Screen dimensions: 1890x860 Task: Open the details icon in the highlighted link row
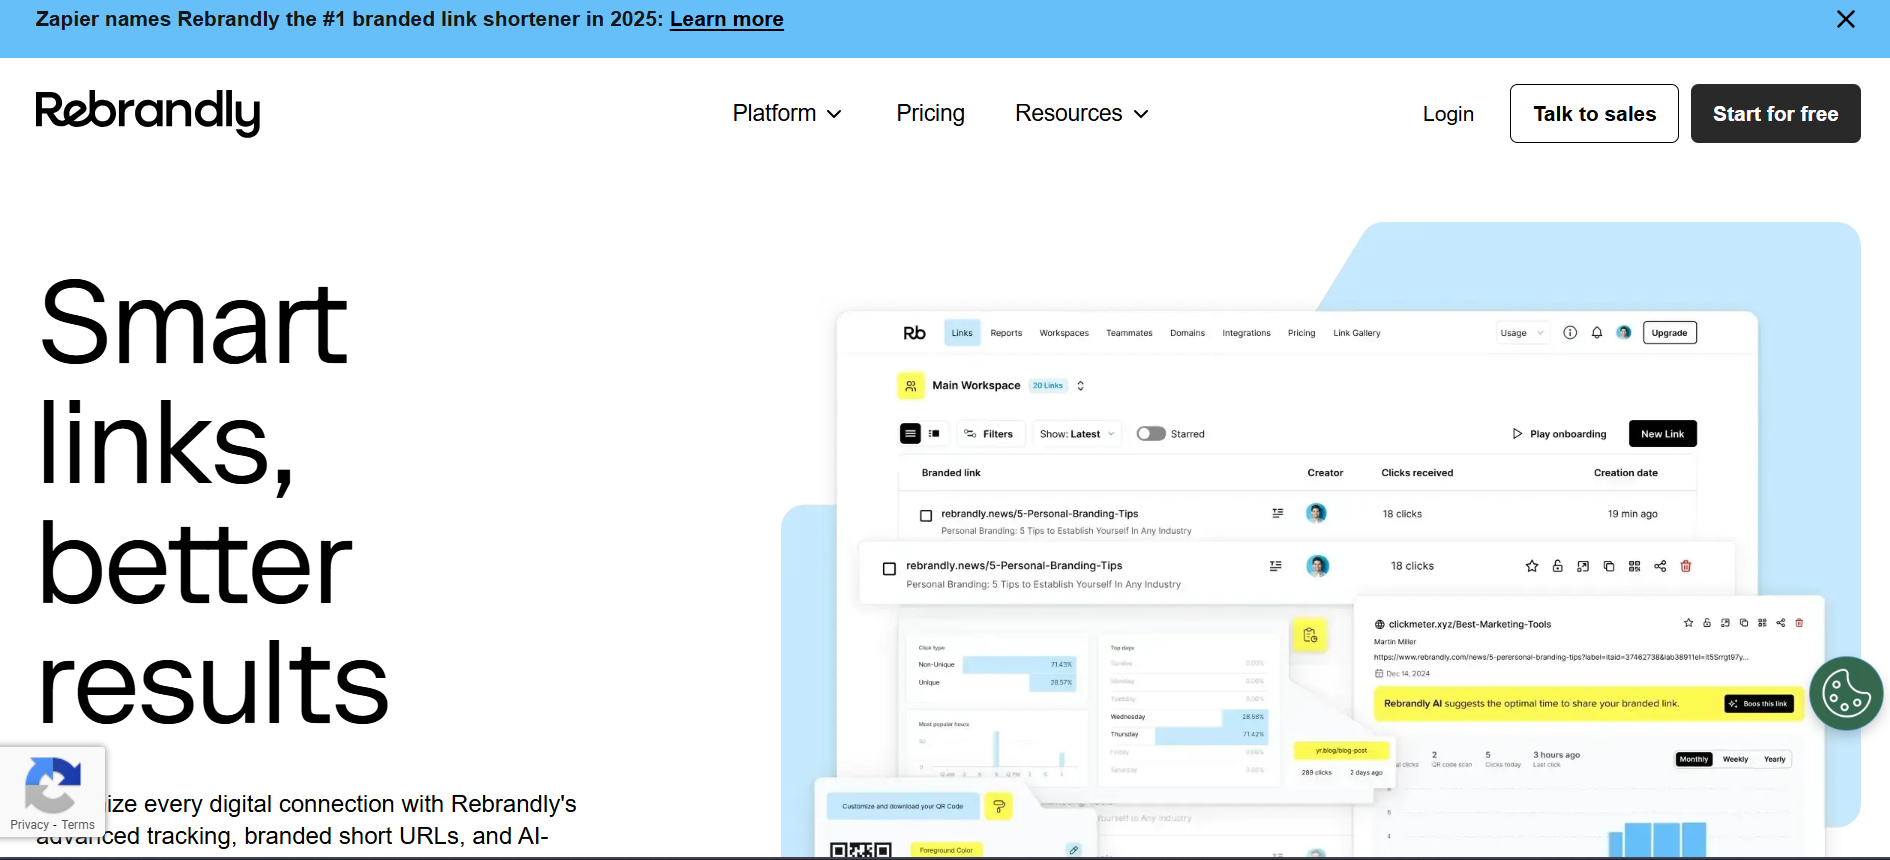1275,566
